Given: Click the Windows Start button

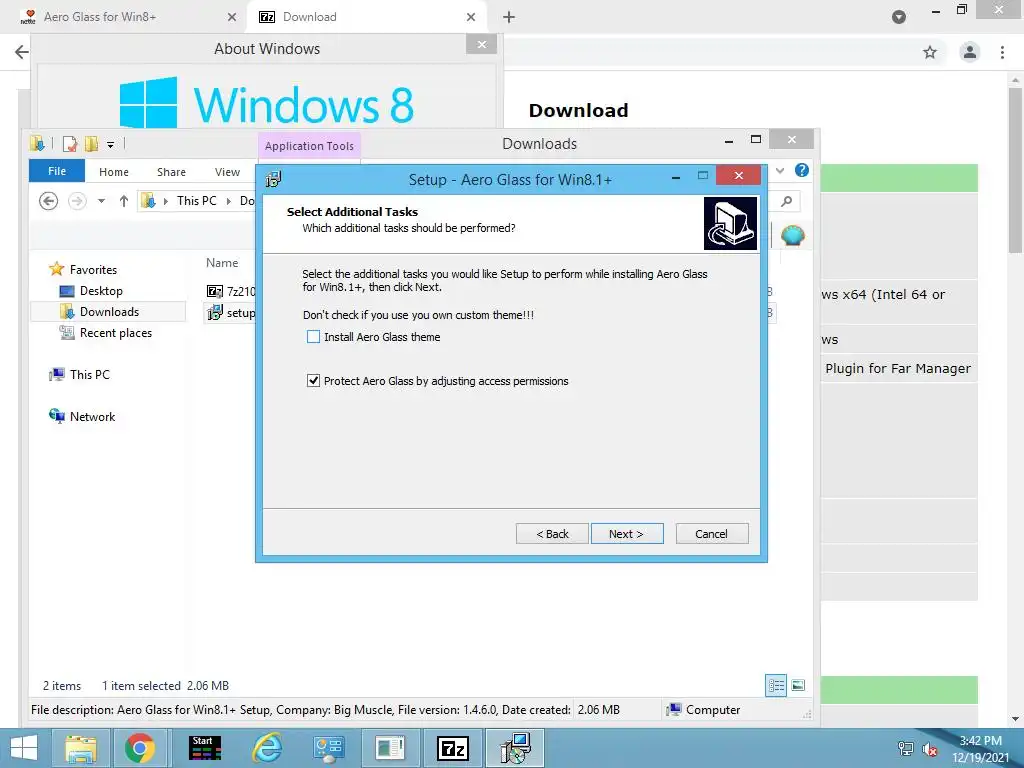Looking at the screenshot, I should (x=24, y=748).
